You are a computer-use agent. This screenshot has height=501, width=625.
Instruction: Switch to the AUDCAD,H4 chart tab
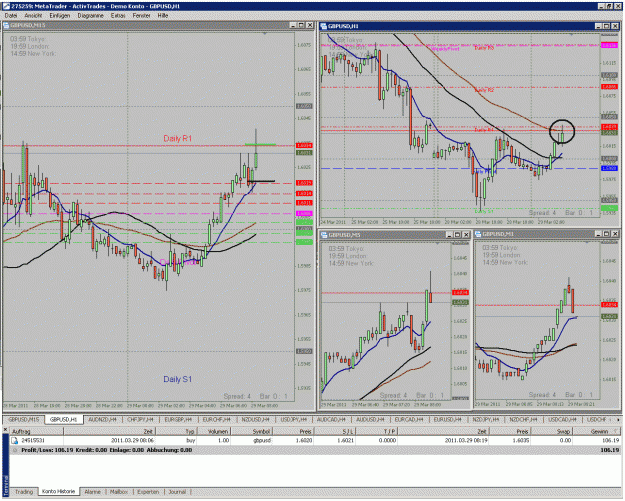point(332,420)
